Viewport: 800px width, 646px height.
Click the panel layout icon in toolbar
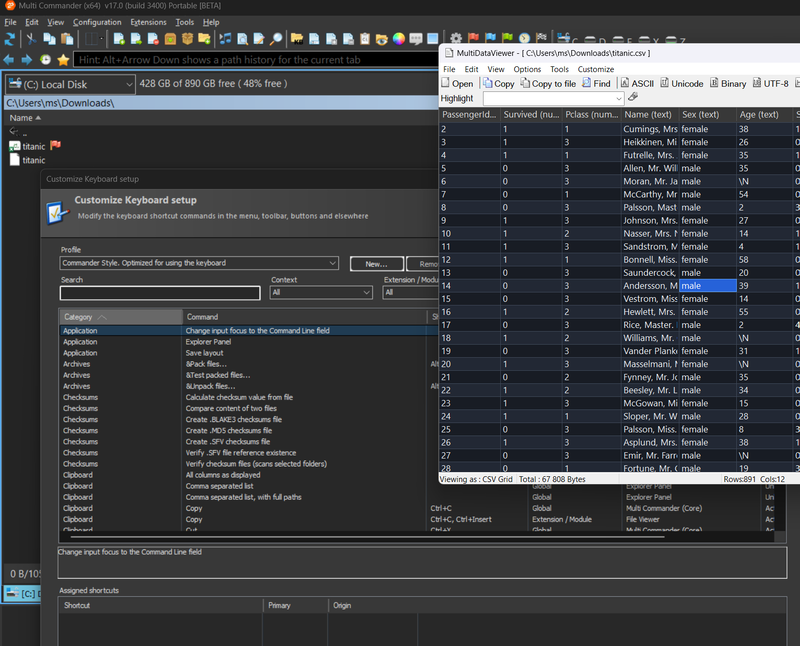point(92,39)
